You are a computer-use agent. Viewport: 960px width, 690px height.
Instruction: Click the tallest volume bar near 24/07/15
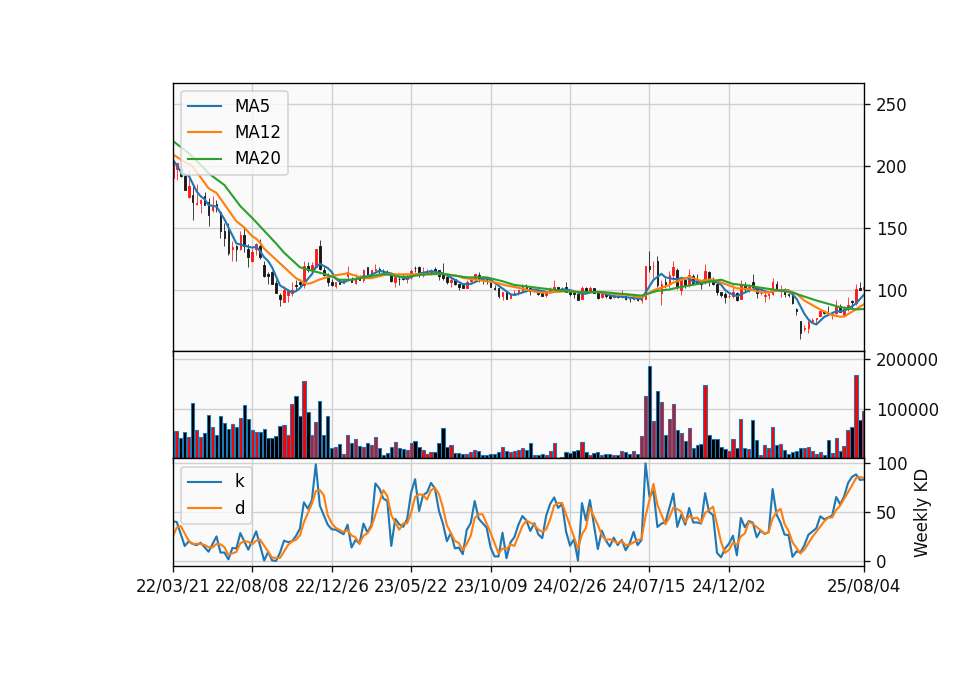(x=650, y=412)
